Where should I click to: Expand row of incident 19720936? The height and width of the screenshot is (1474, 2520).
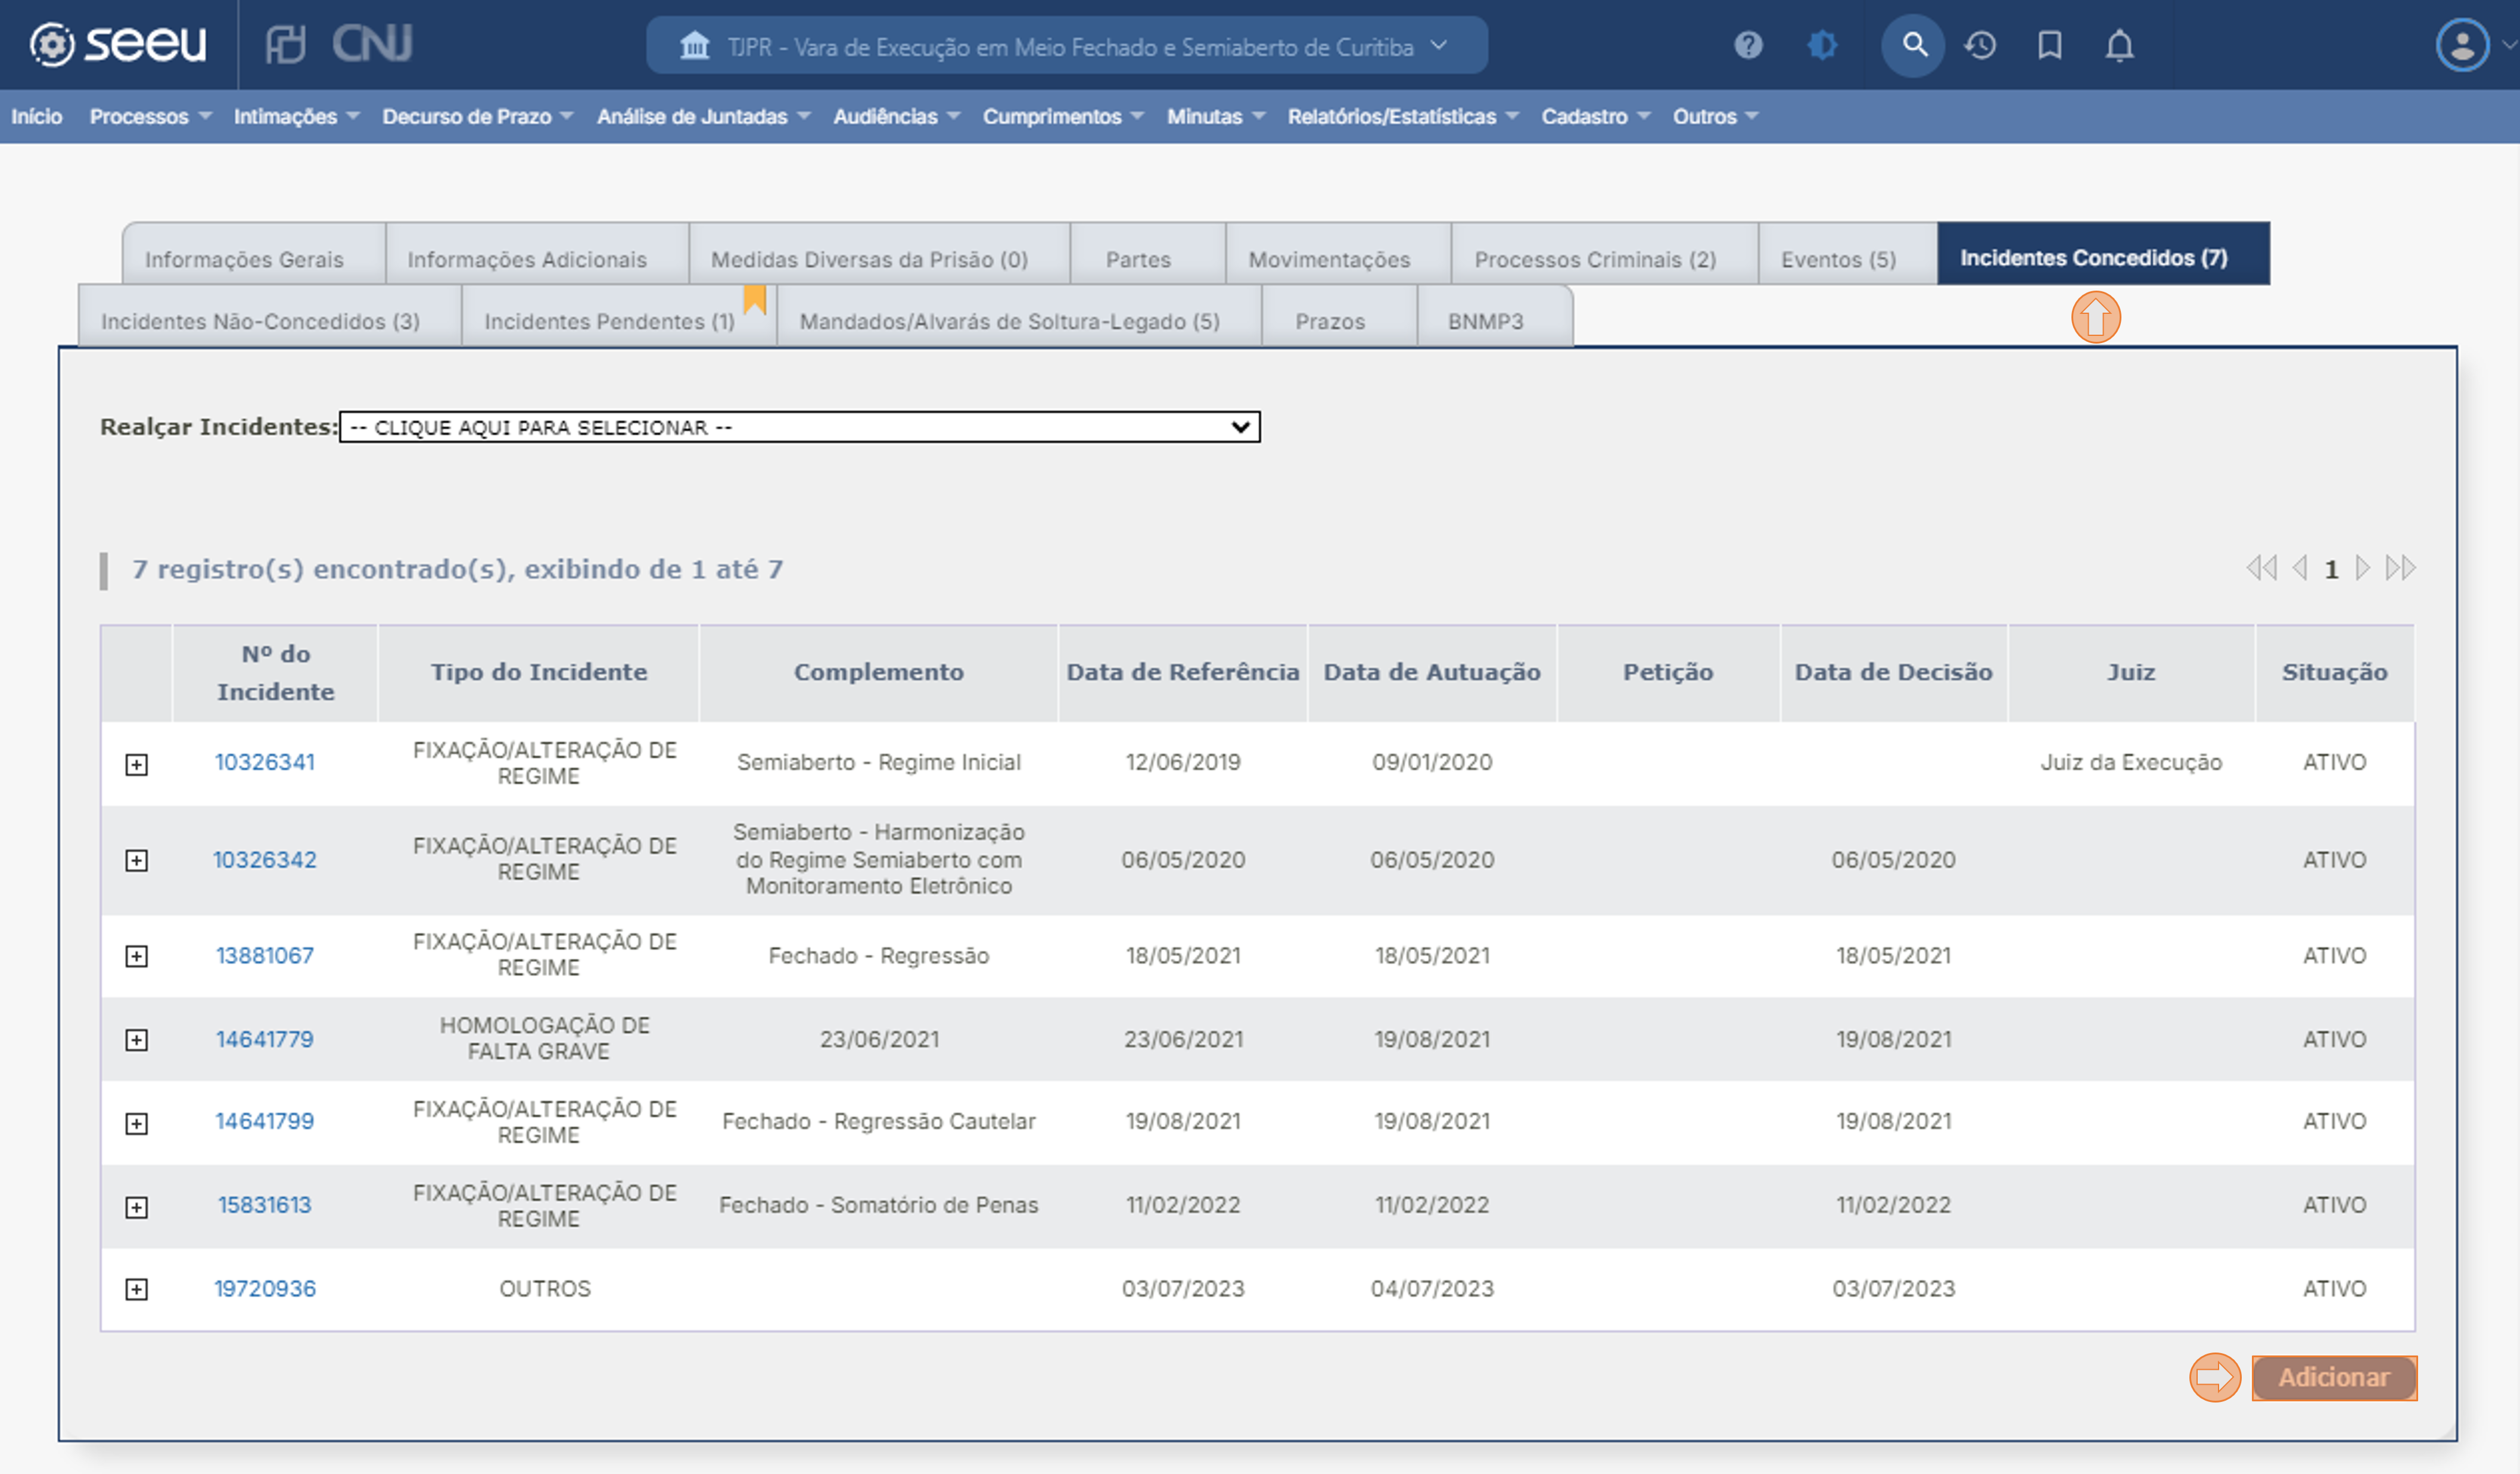coord(136,1289)
